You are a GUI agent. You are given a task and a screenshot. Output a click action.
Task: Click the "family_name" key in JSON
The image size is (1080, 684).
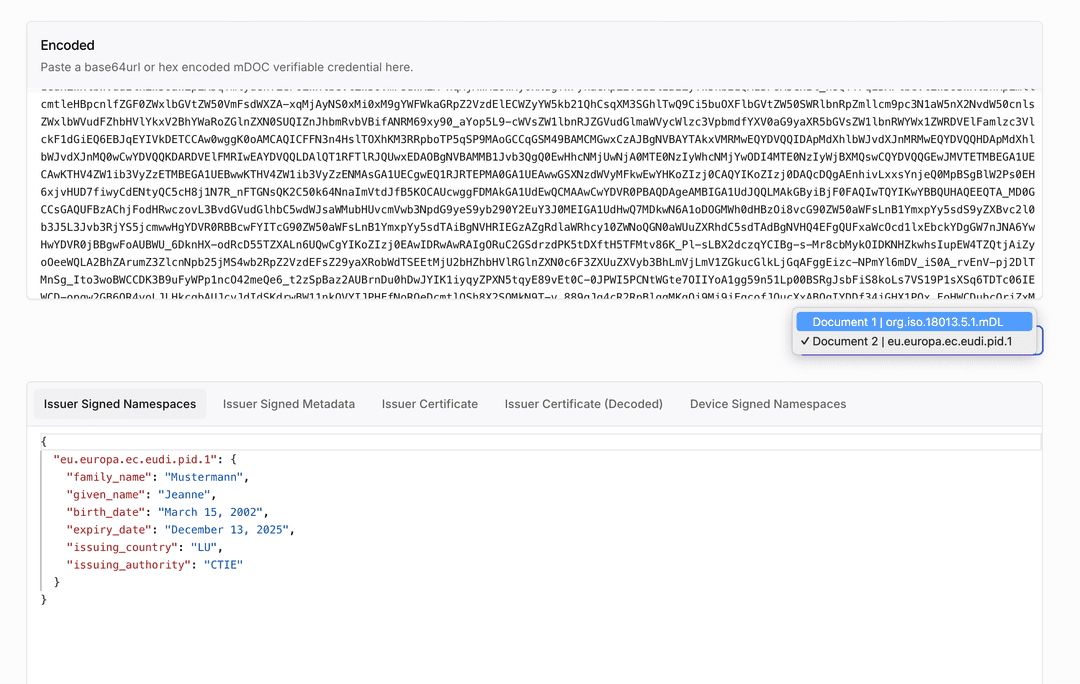coord(109,477)
